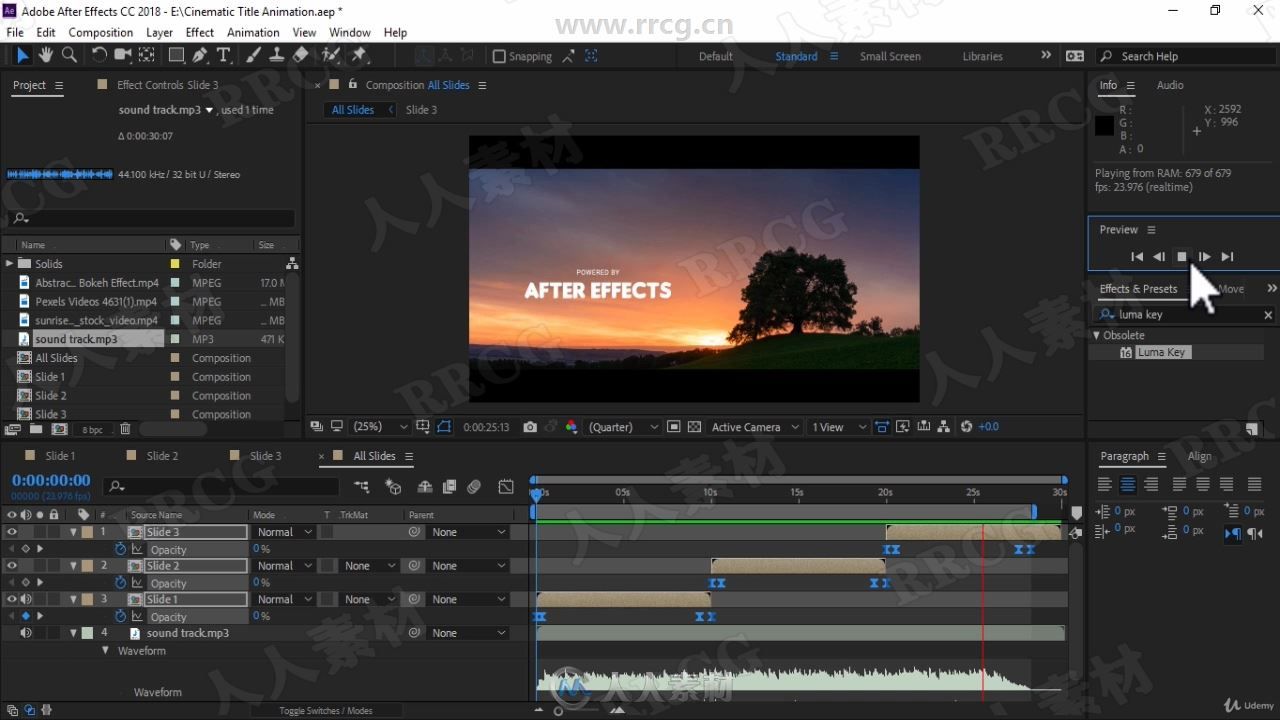
Task: Select the Puppet Pin tool
Action: tap(360, 55)
